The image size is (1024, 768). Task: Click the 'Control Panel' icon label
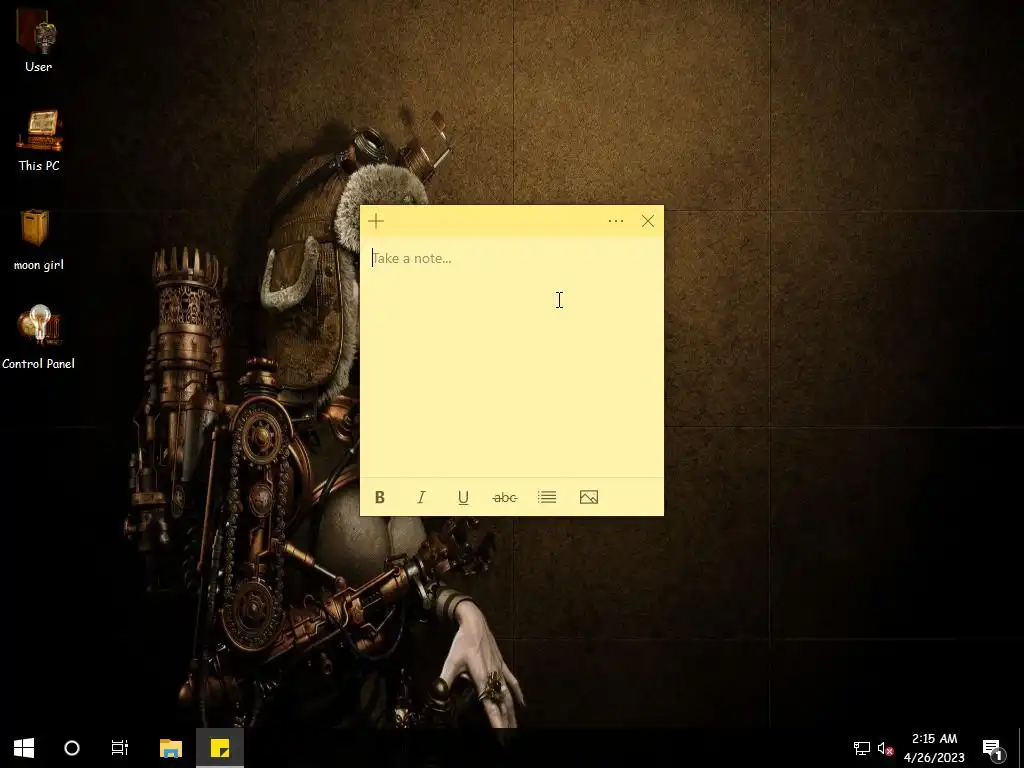pyautogui.click(x=39, y=364)
